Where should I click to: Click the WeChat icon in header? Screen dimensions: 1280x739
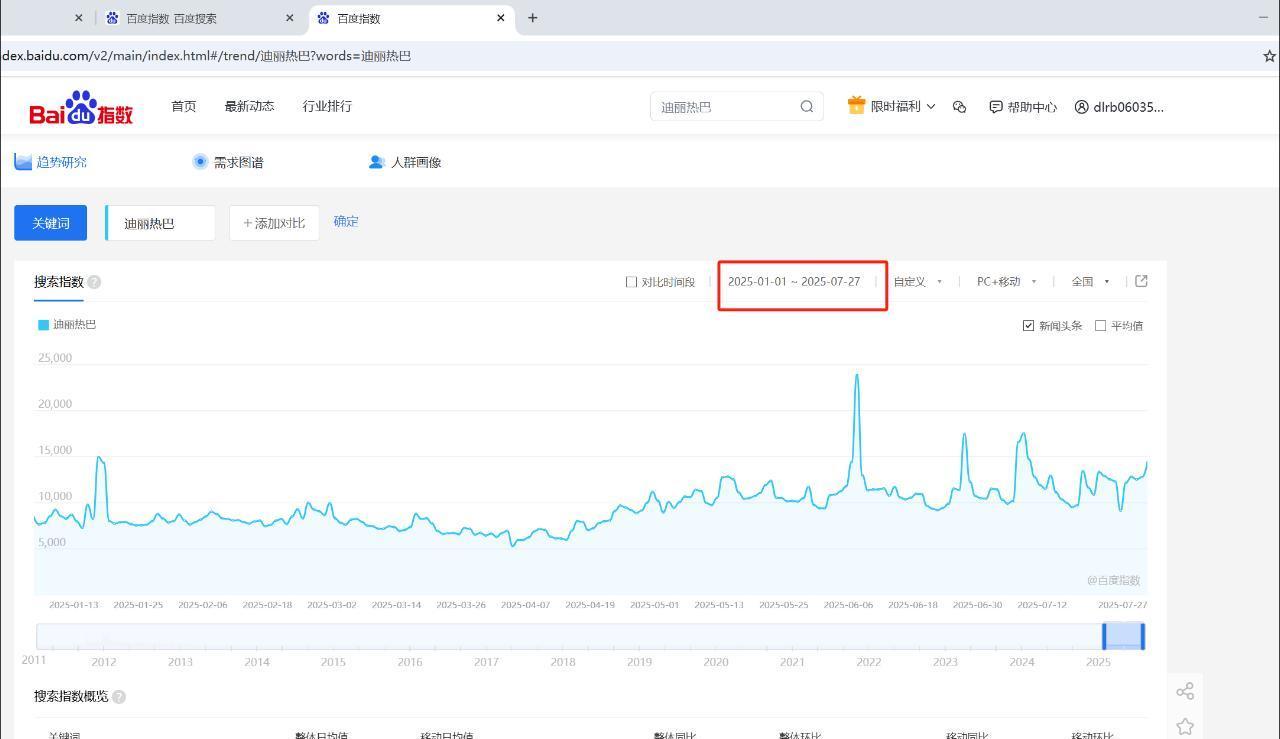coord(959,107)
